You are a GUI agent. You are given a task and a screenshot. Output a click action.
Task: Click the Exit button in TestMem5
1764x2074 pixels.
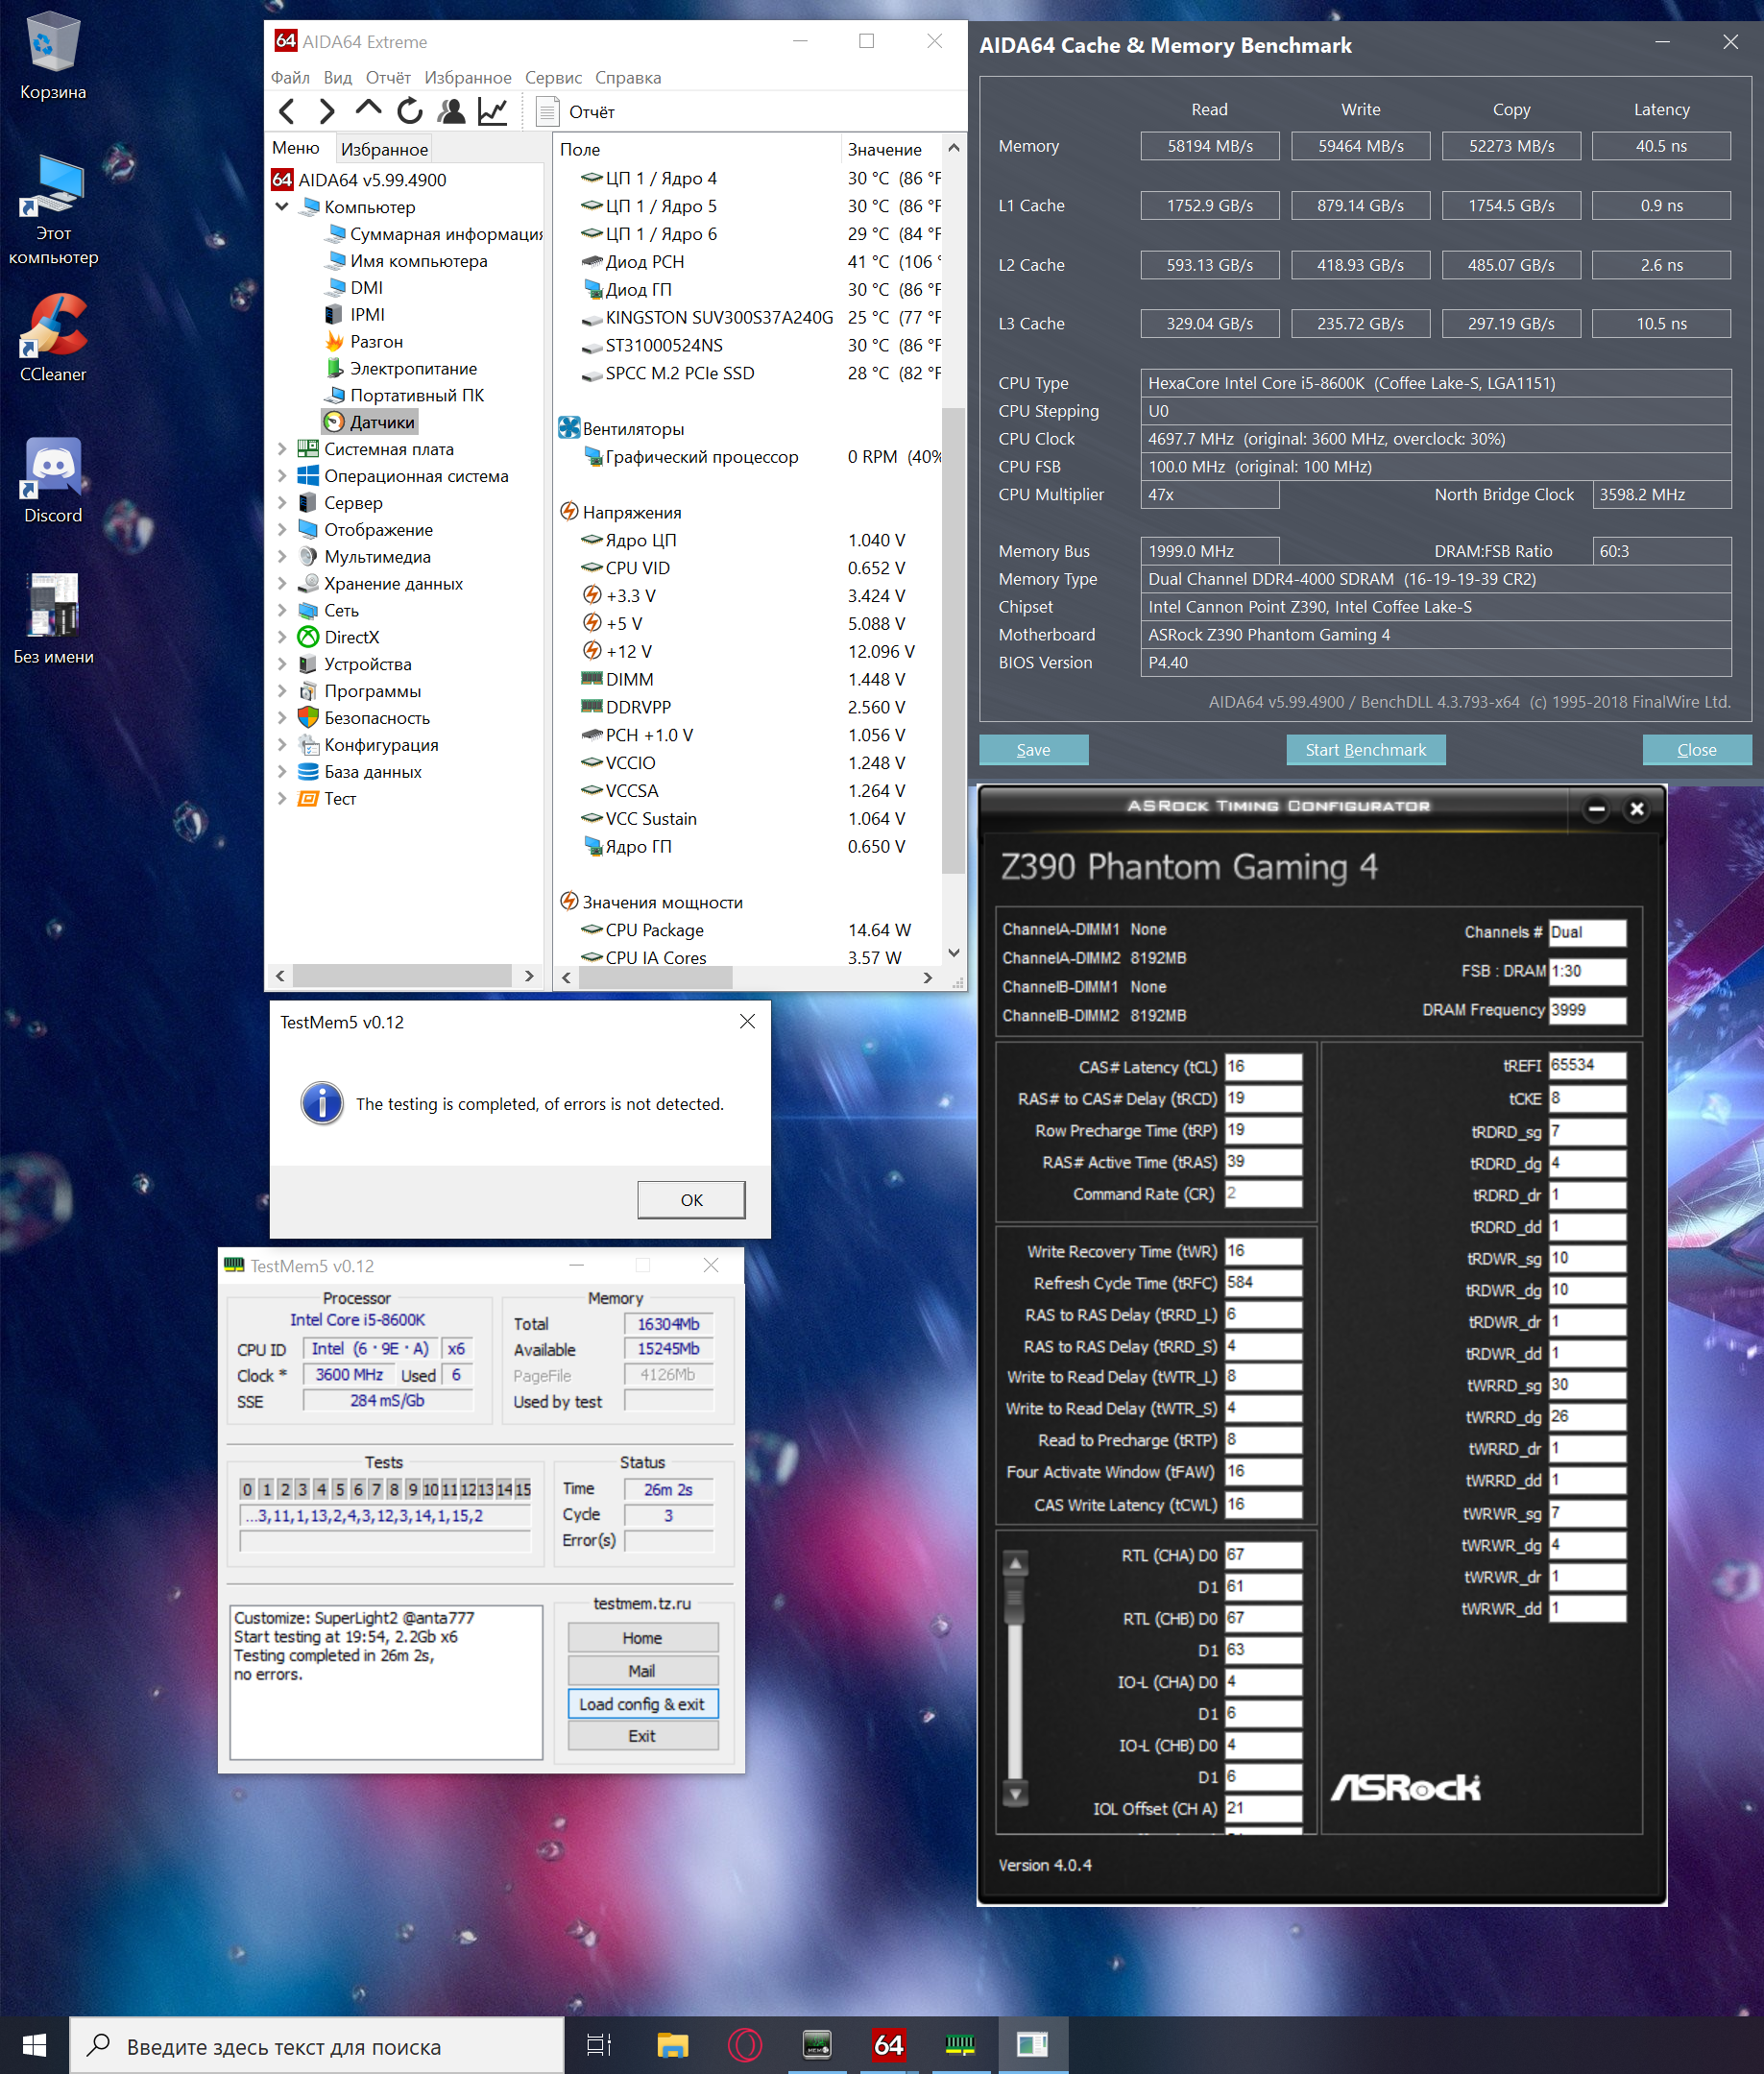643,1737
